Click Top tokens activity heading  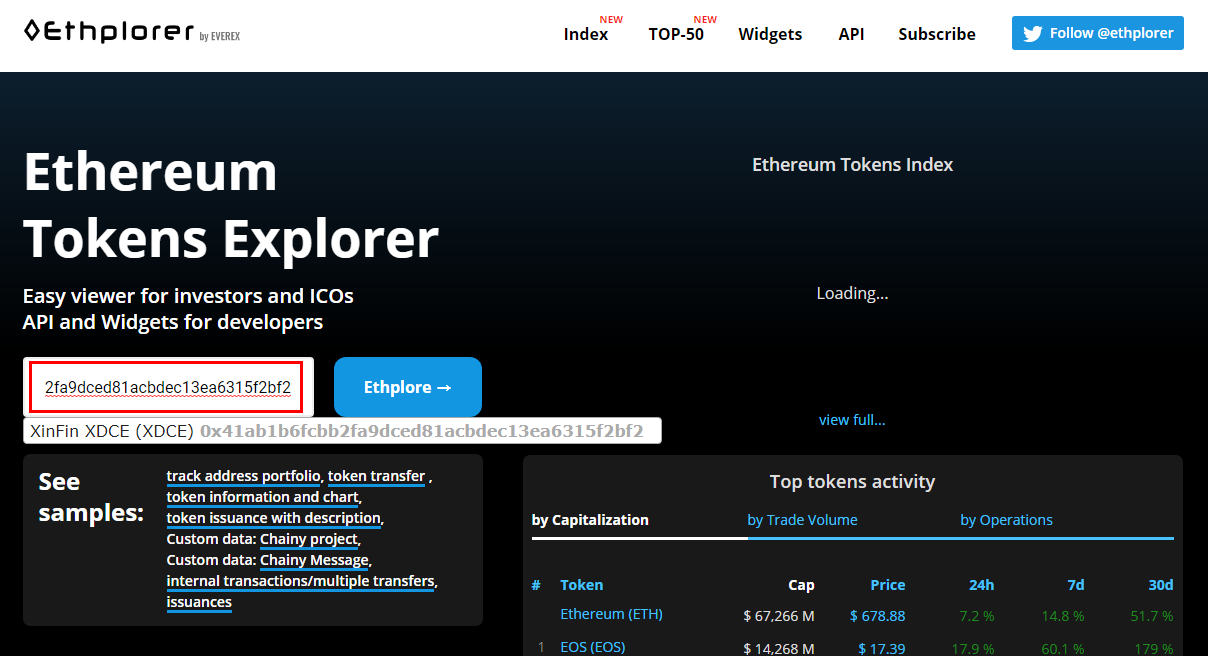852,482
